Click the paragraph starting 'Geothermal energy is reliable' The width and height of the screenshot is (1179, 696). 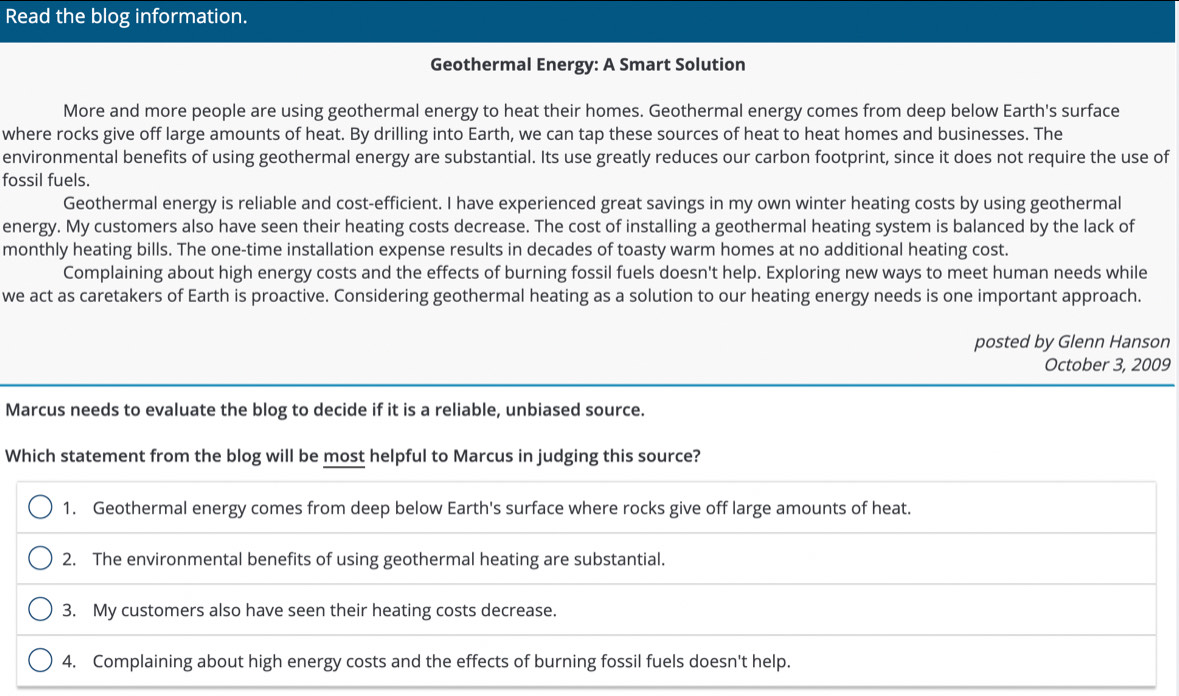(x=589, y=226)
